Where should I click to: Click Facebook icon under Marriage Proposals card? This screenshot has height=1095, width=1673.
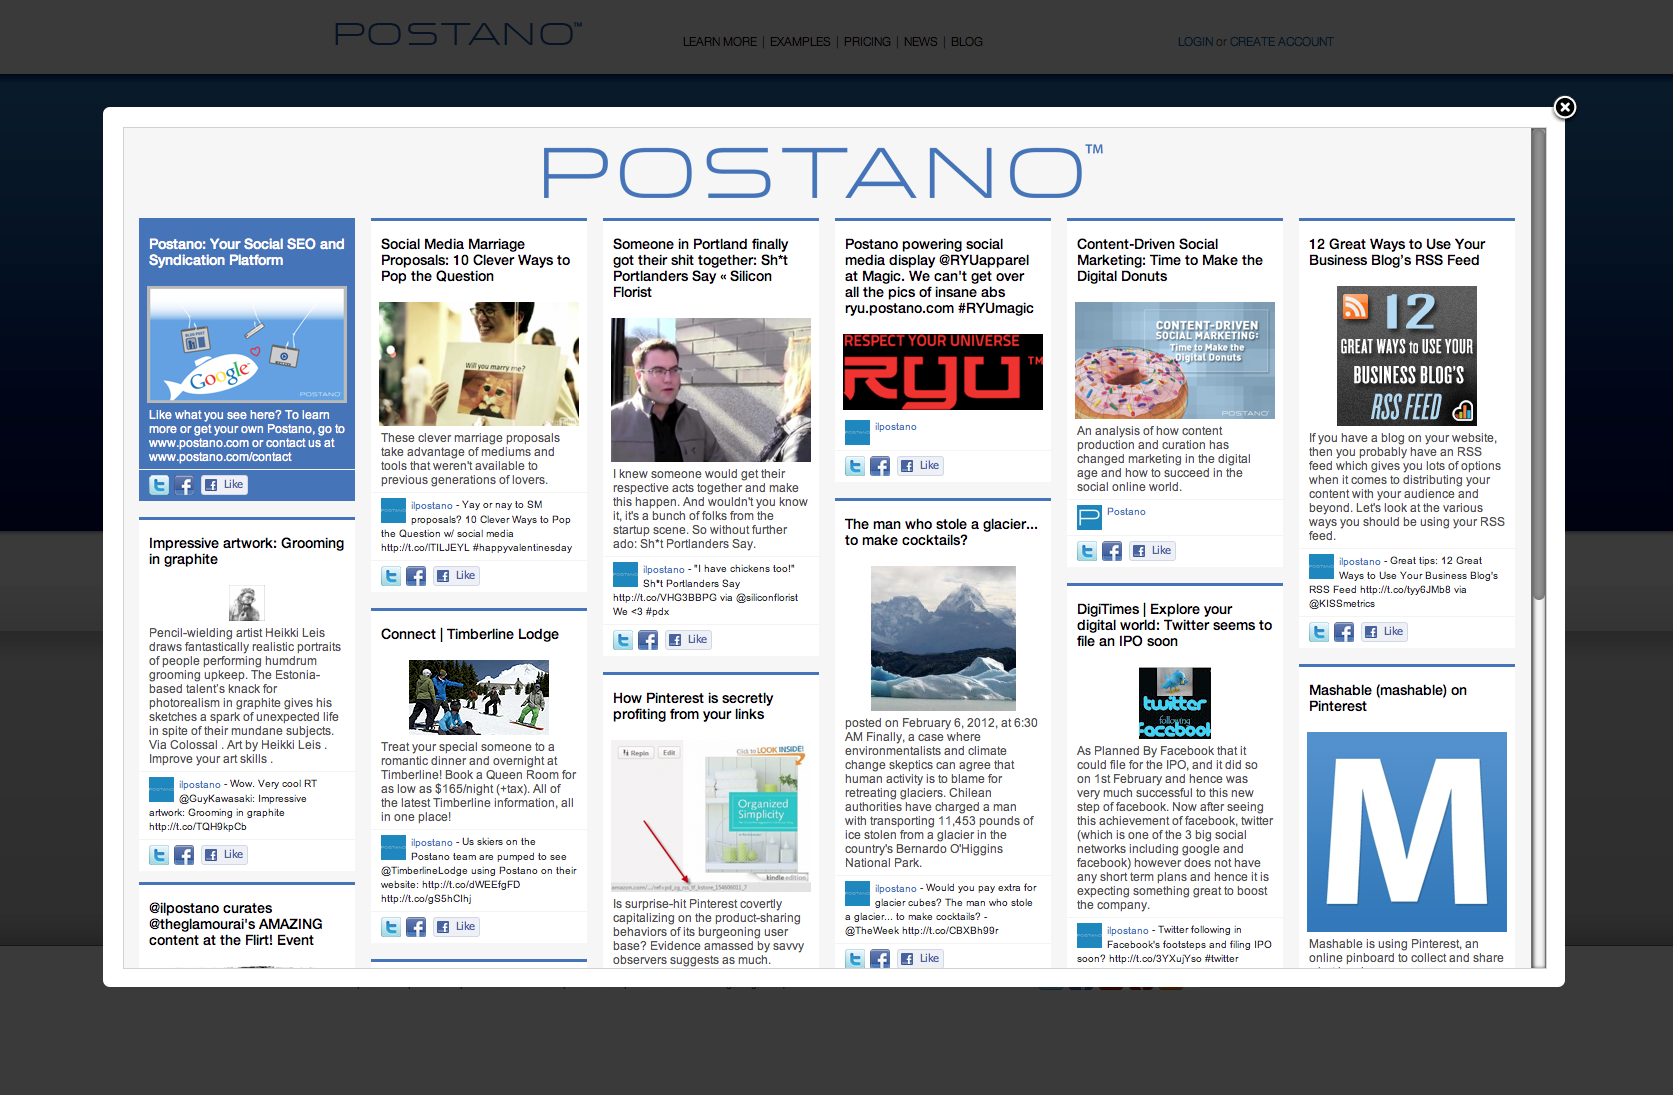[416, 576]
